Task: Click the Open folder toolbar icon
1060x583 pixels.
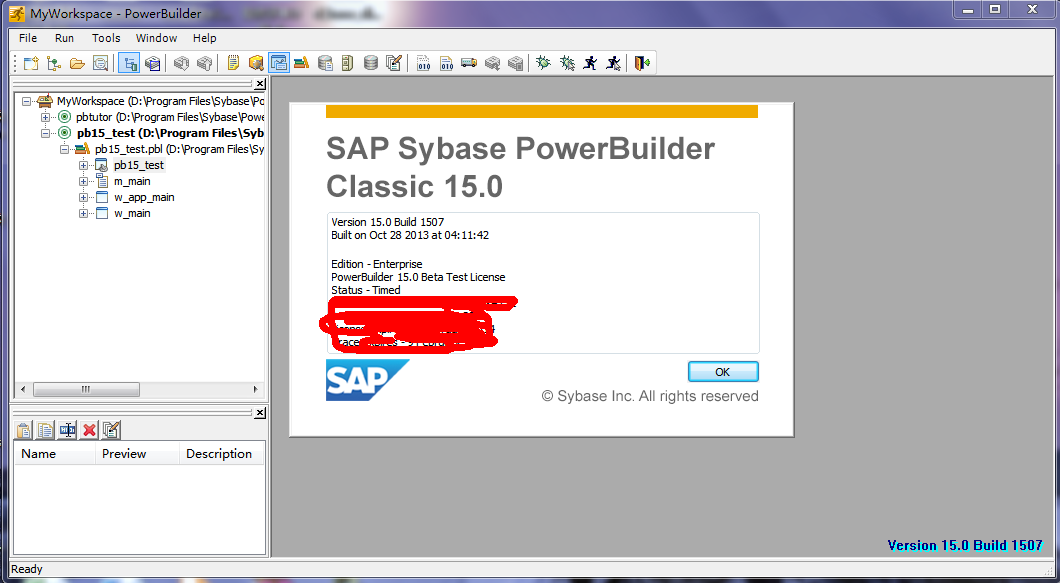Action: pyautogui.click(x=77, y=63)
